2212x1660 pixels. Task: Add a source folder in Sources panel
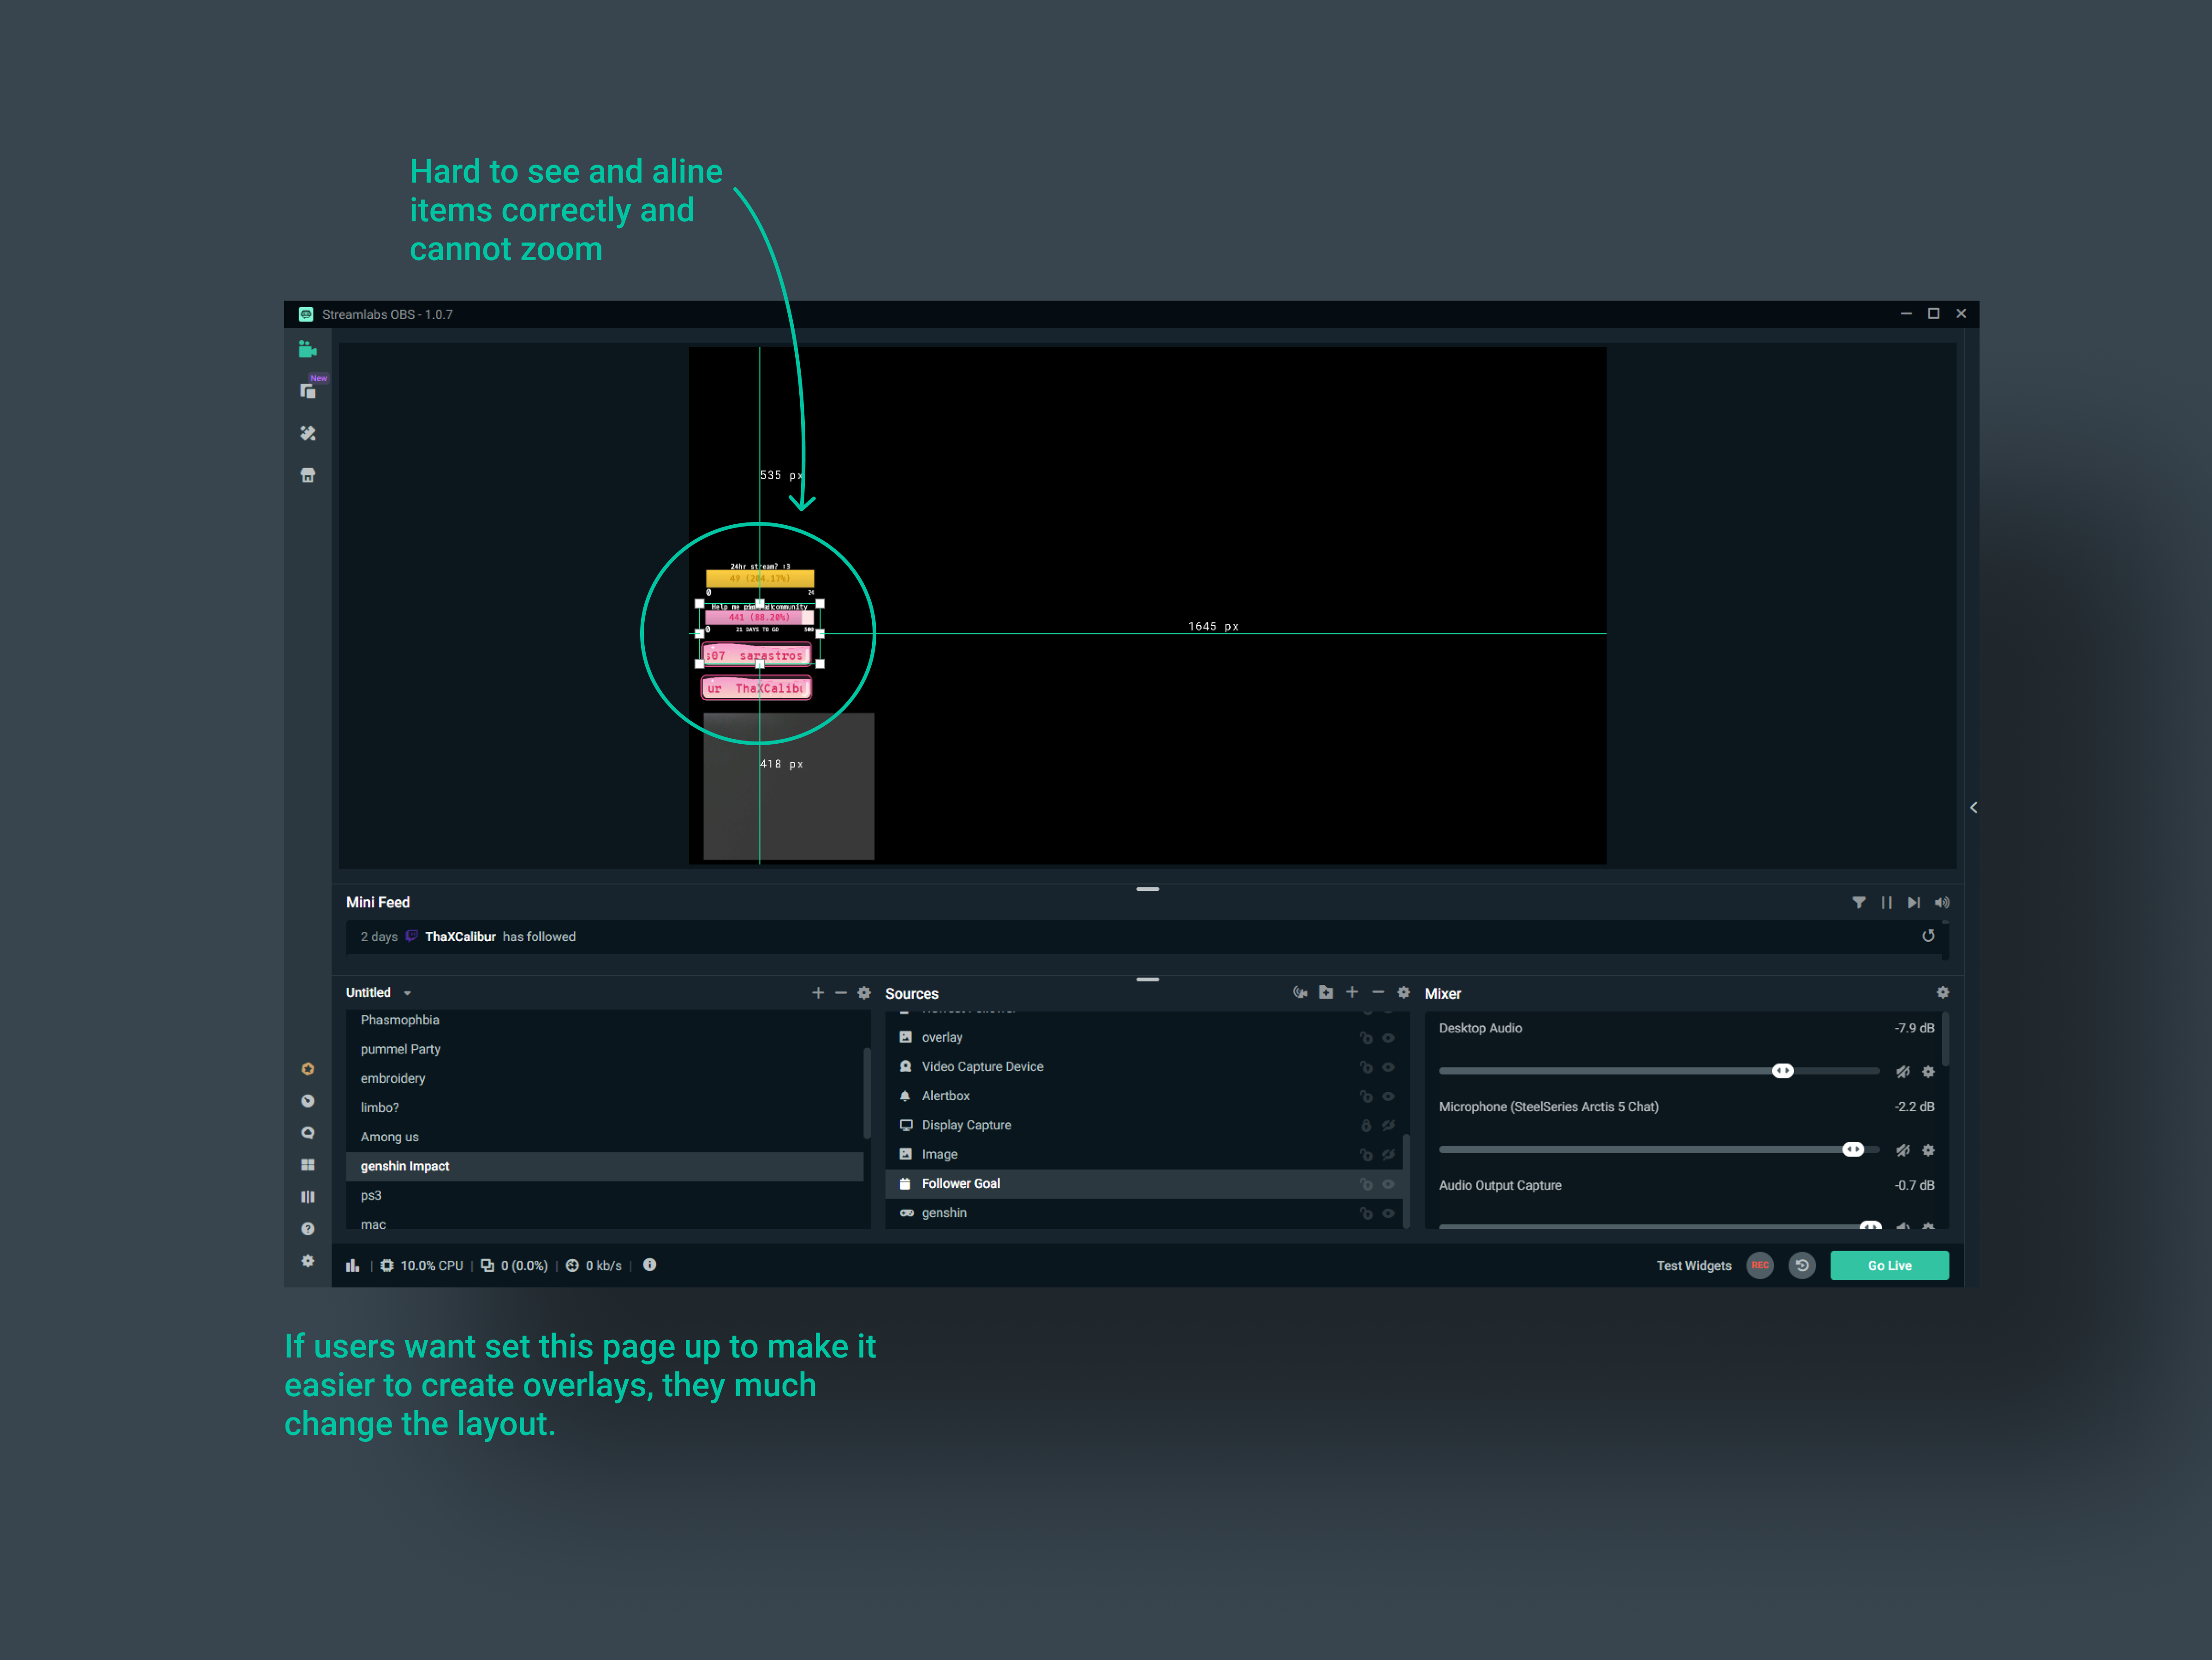pyautogui.click(x=1326, y=992)
